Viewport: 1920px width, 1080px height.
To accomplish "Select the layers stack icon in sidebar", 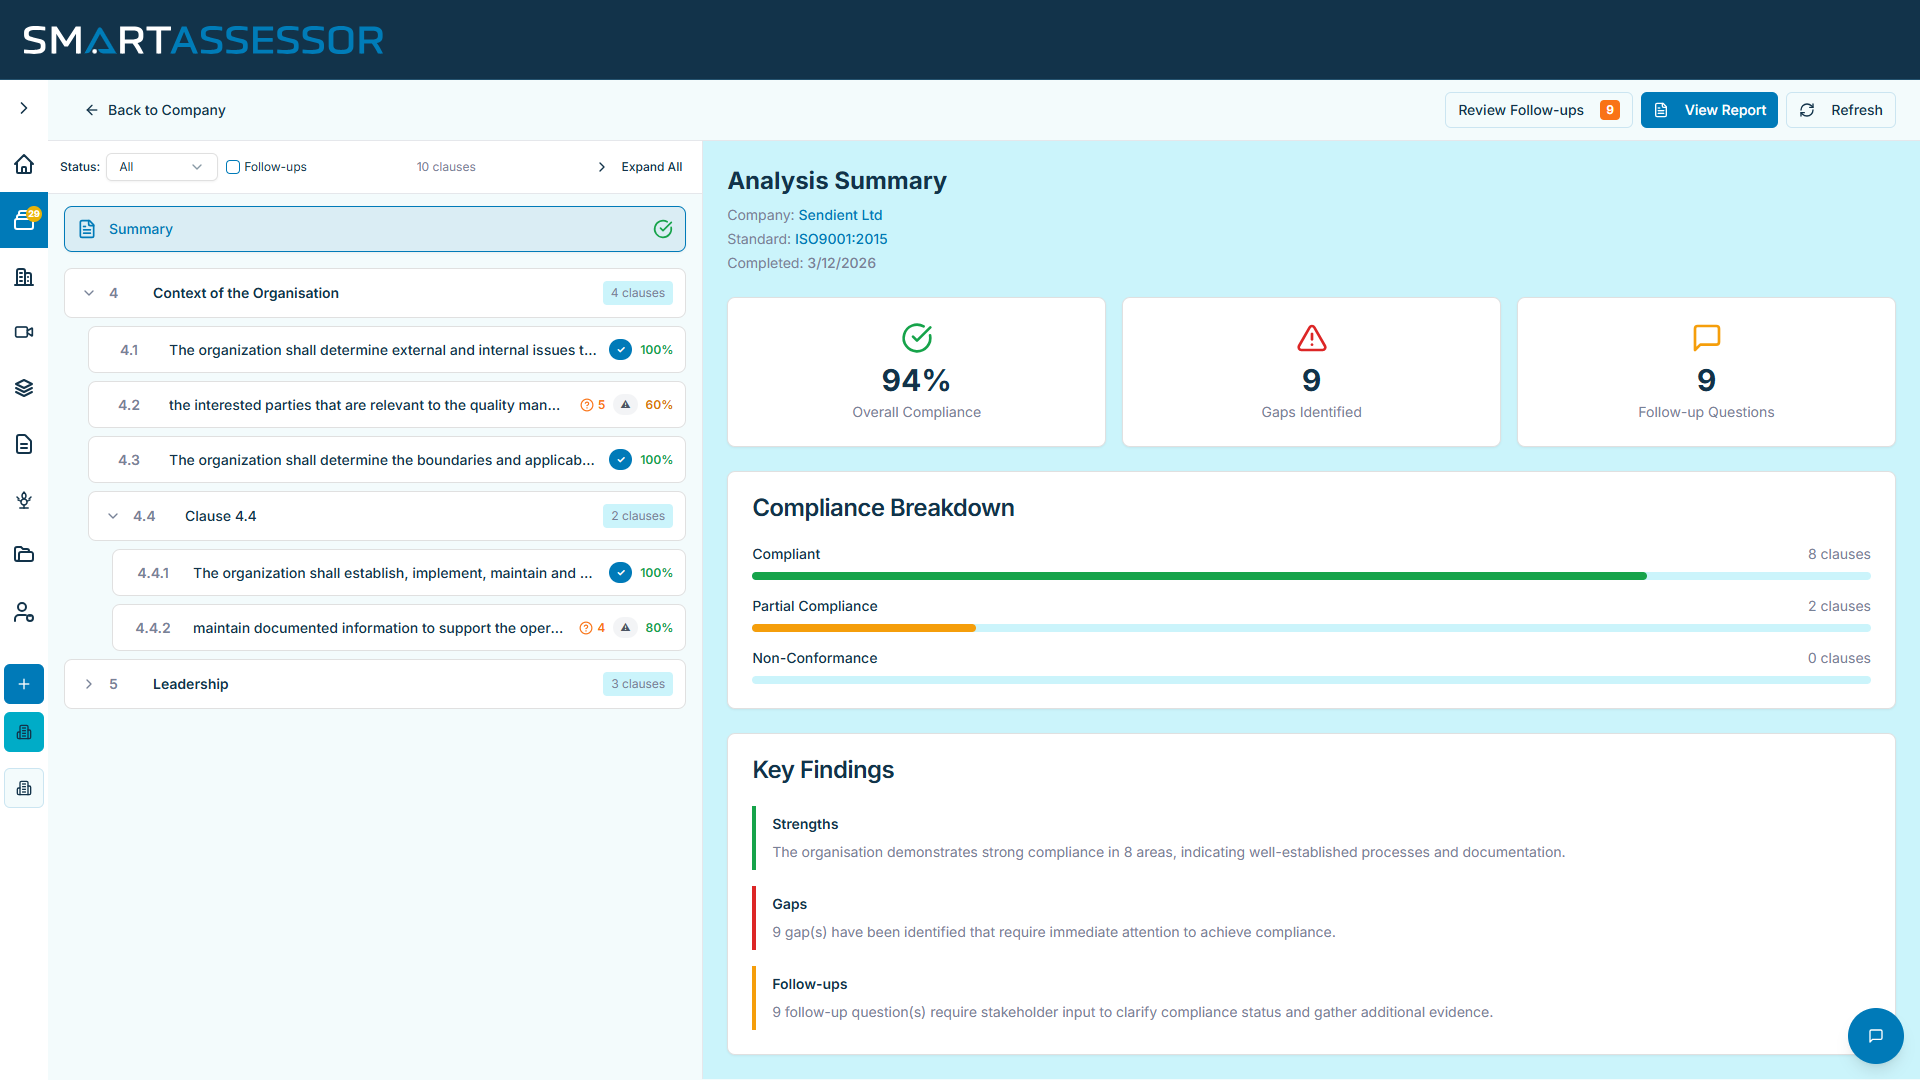I will coord(24,388).
